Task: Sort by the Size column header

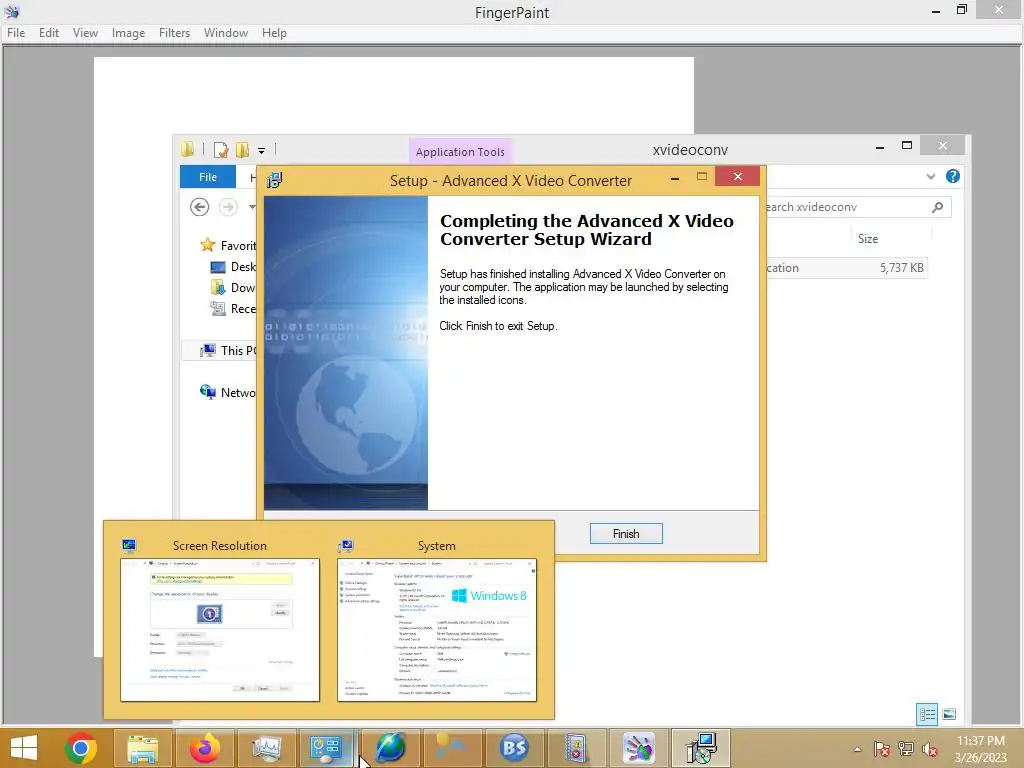Action: click(868, 239)
